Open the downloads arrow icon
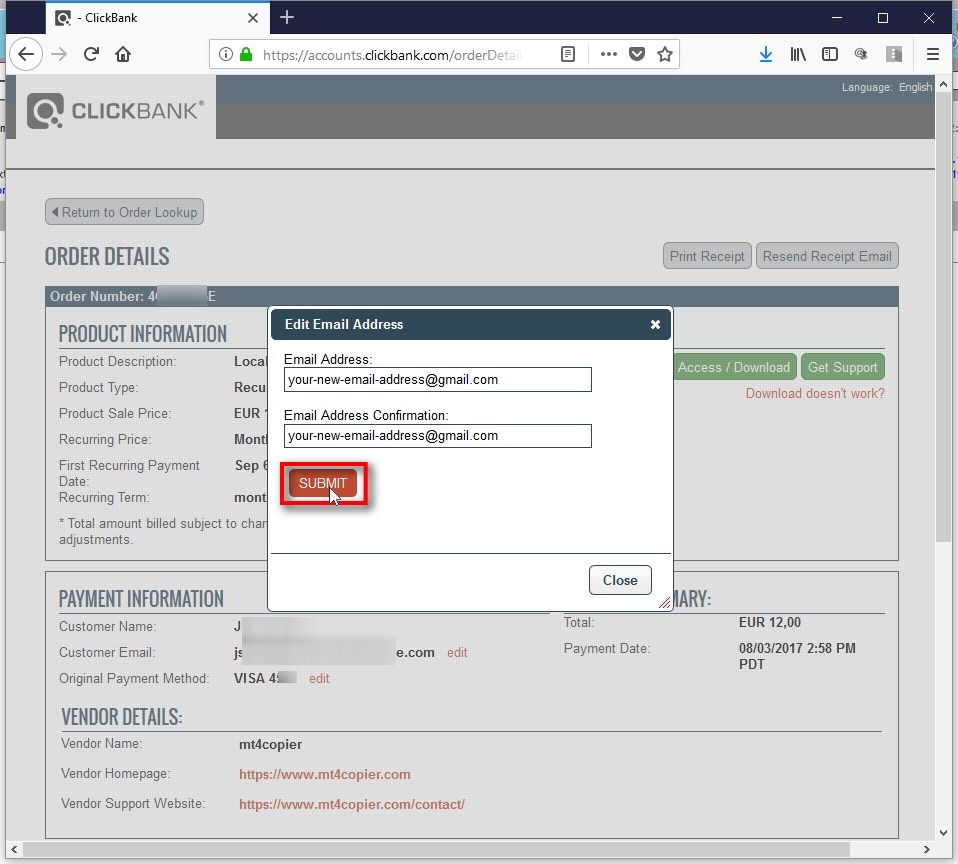958x864 pixels. pos(766,54)
